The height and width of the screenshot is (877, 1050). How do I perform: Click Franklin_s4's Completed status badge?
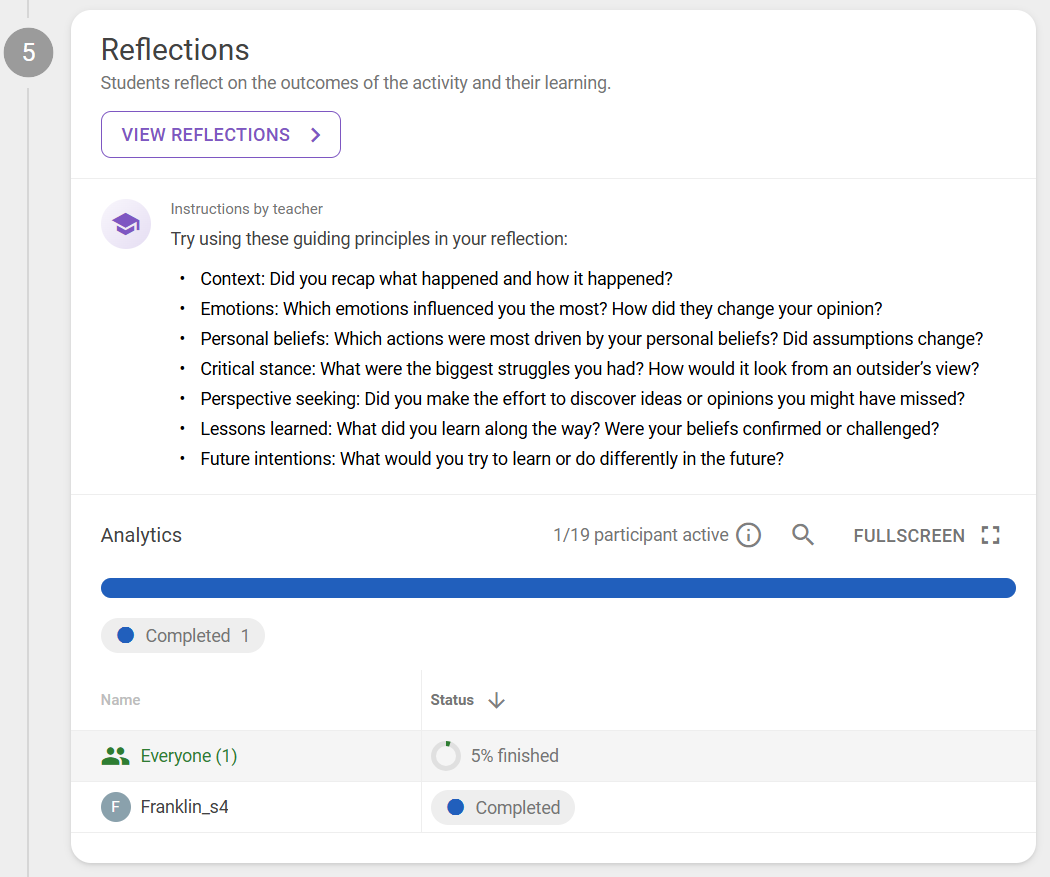503,807
